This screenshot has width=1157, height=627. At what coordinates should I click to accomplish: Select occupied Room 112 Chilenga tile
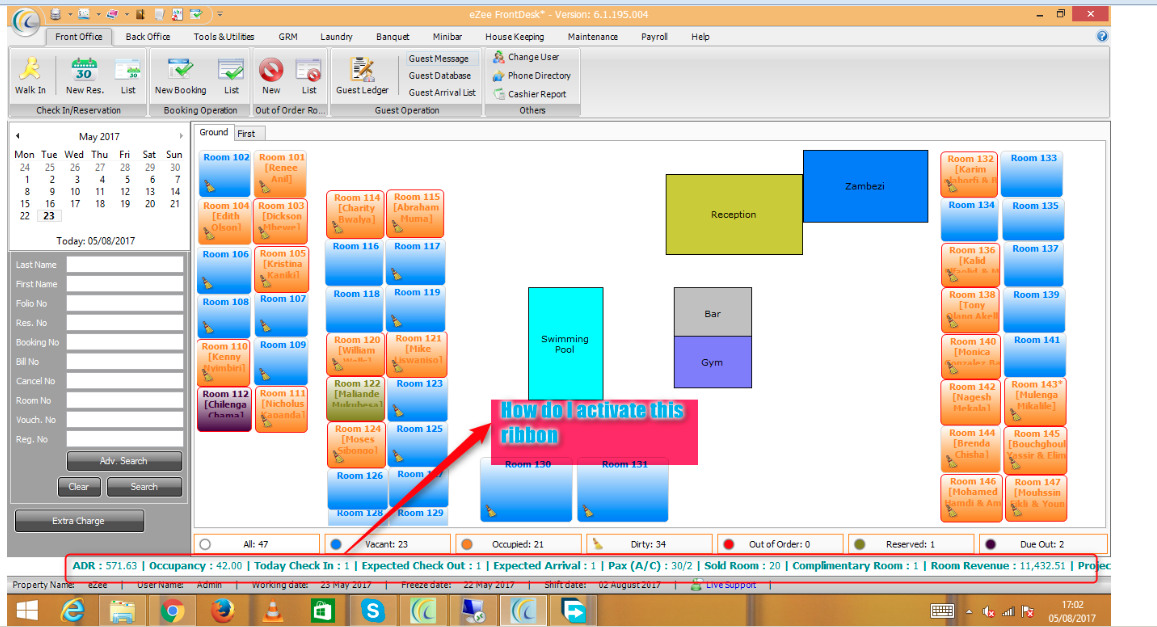pyautogui.click(x=225, y=409)
